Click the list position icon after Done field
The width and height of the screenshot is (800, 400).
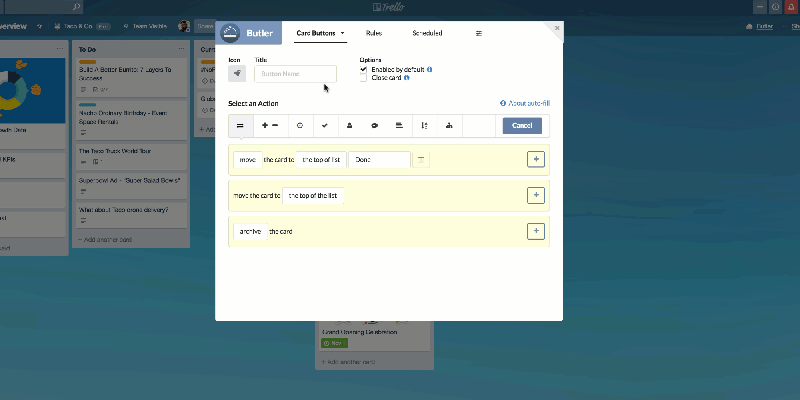[x=421, y=160]
